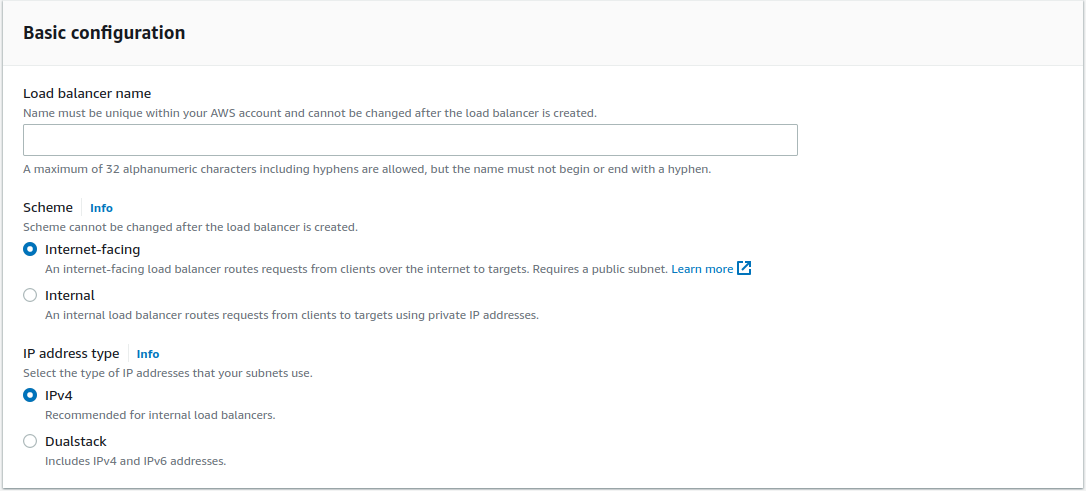1086x491 pixels.
Task: Open the Info link beside Scheme
Action: [101, 208]
